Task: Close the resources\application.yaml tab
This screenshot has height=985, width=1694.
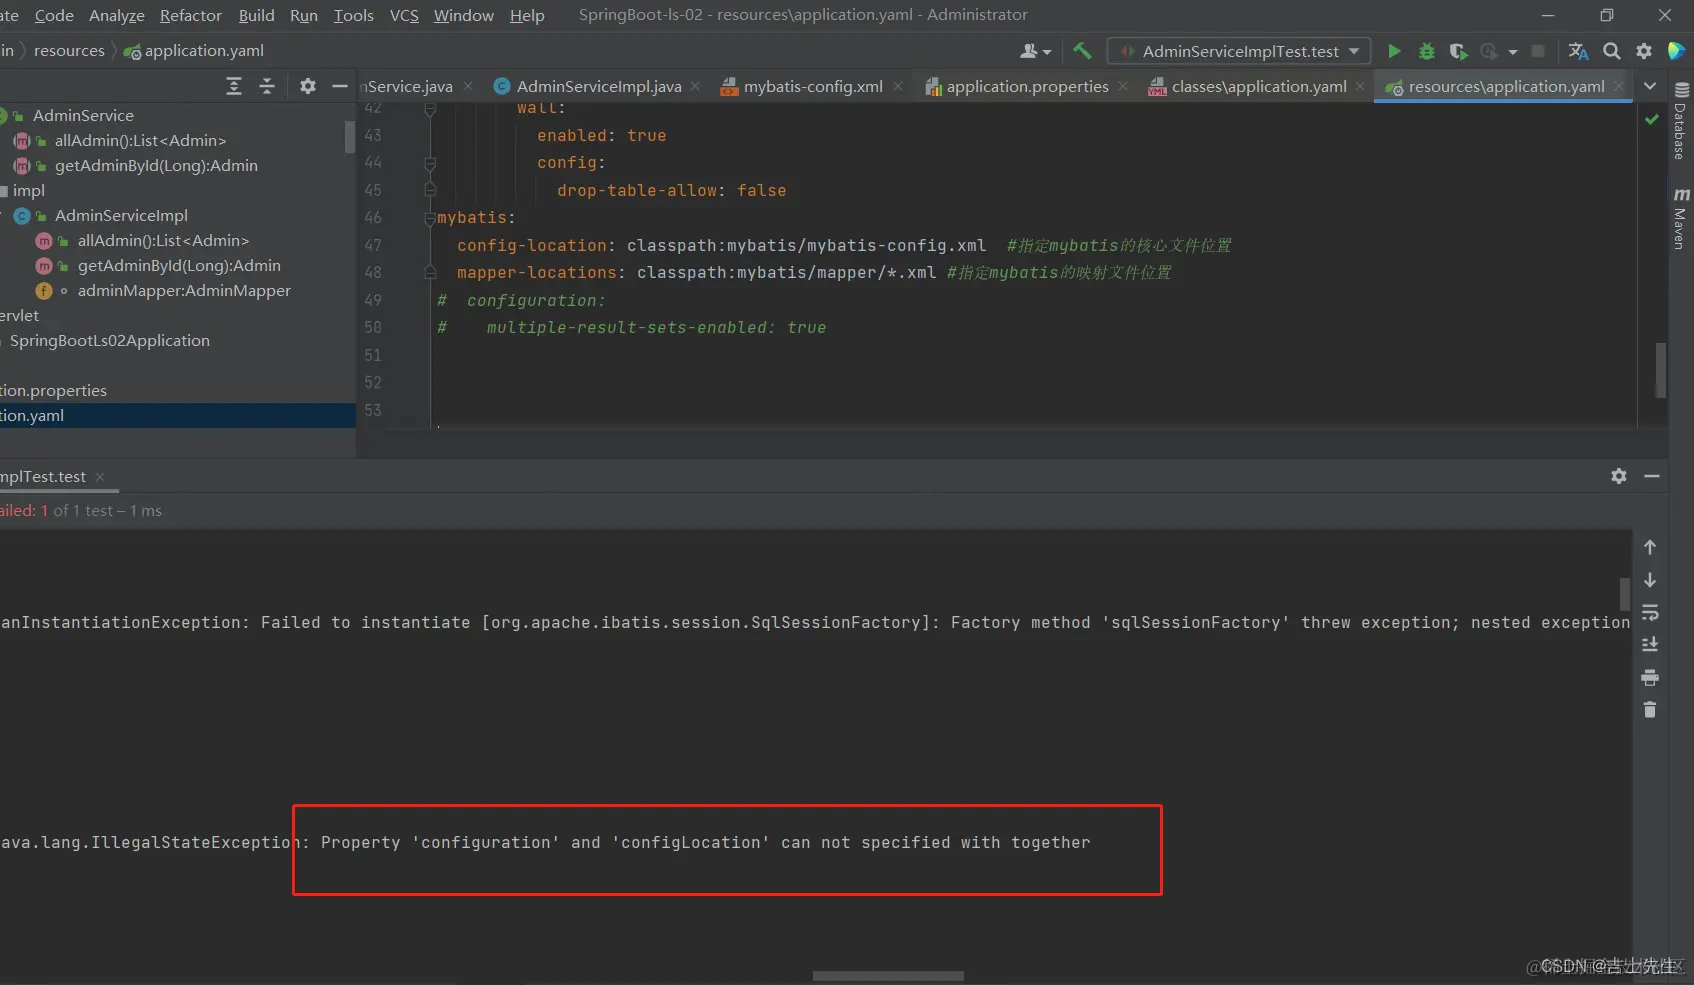Action: point(1619,87)
